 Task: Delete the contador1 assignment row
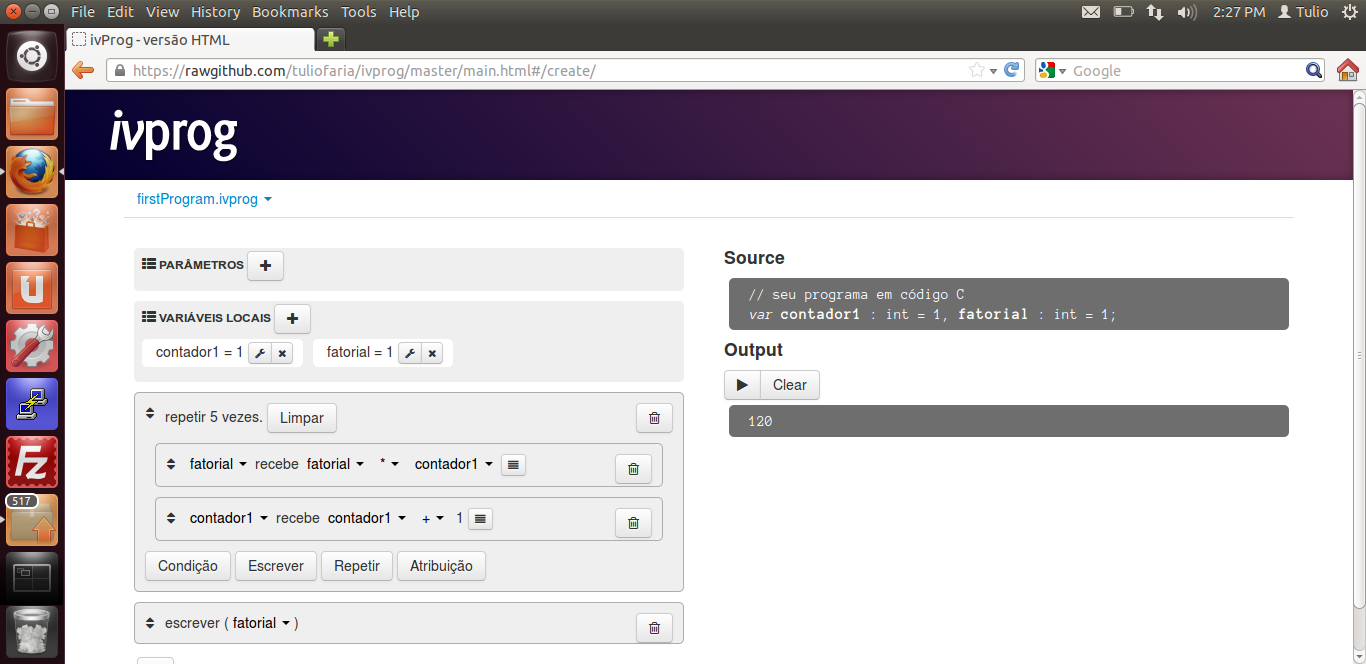click(633, 522)
